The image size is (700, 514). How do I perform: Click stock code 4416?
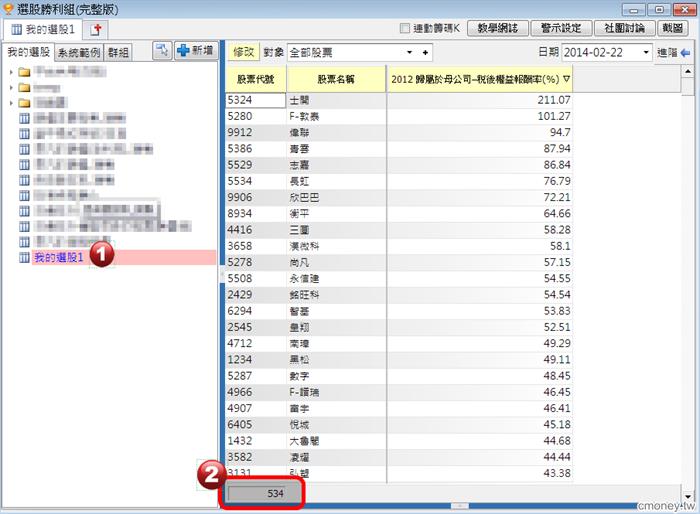coord(240,230)
